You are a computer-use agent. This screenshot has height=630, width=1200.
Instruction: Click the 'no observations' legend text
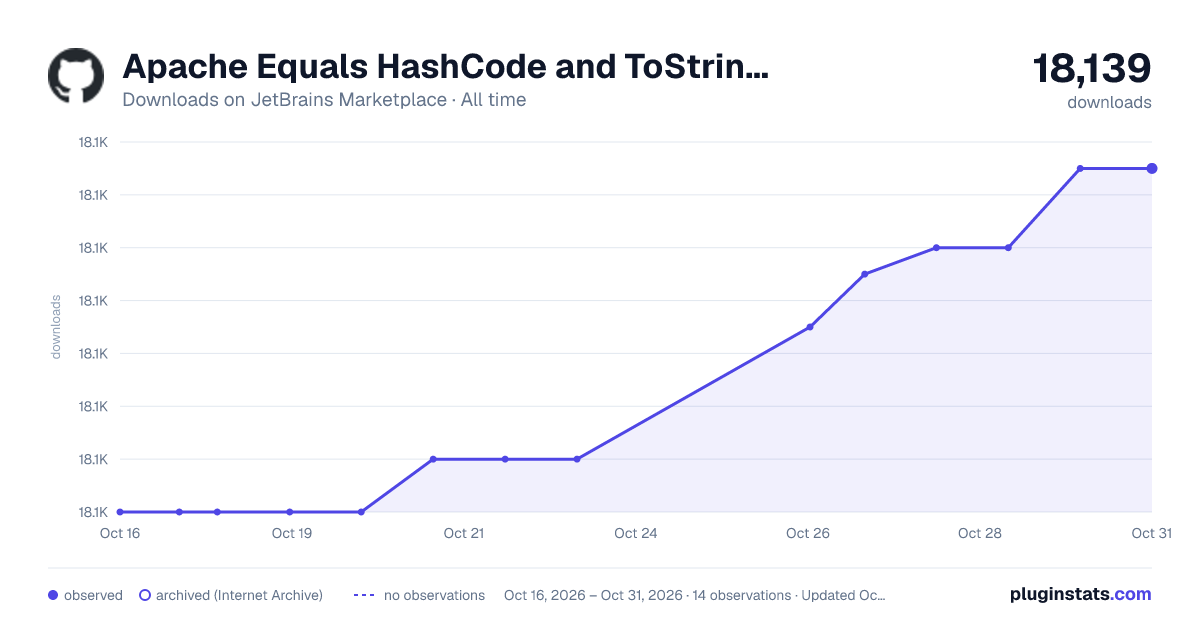(434, 595)
